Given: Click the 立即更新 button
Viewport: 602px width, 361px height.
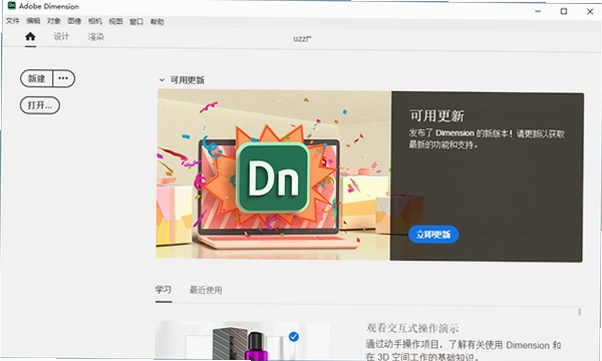Looking at the screenshot, I should [x=433, y=234].
